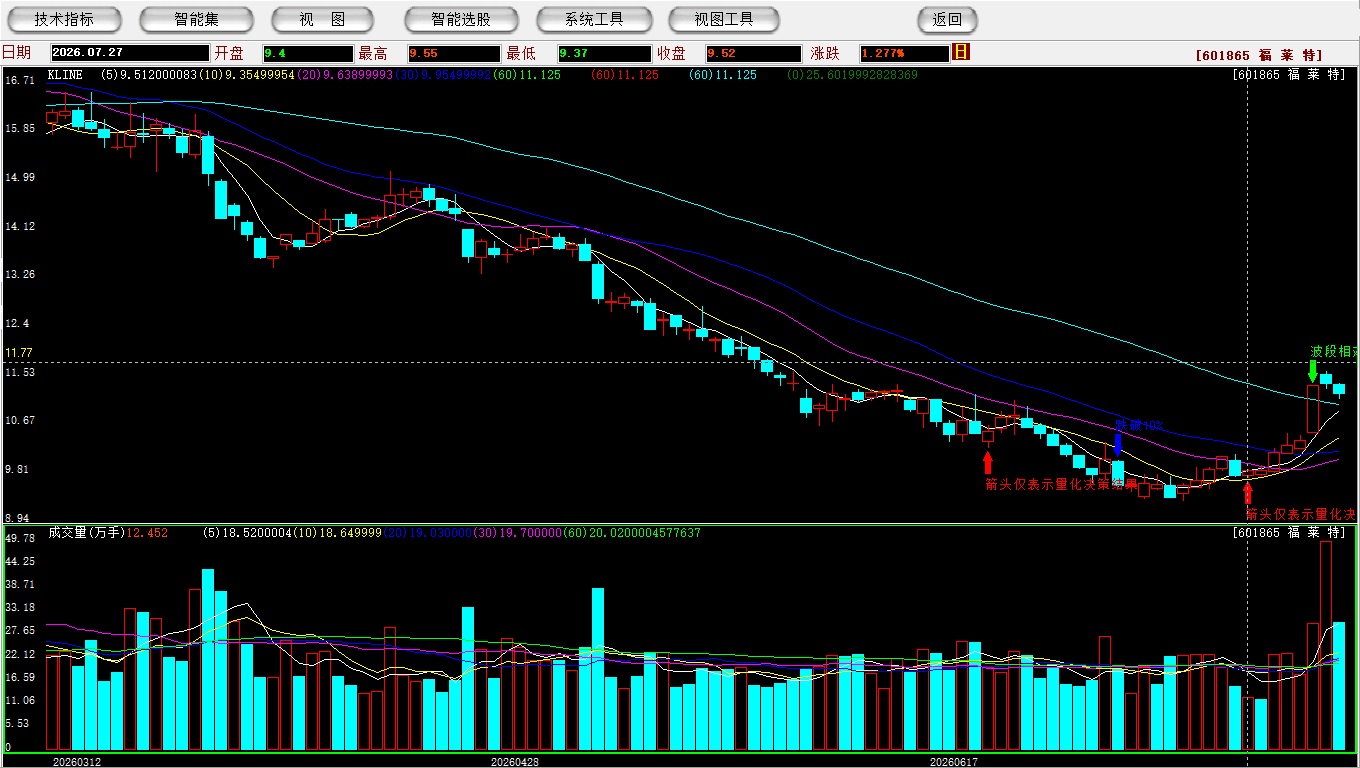Viewport: 1360px width, 768px height.
Task: Click the 成交量(万手) volume label
Action: click(86, 533)
